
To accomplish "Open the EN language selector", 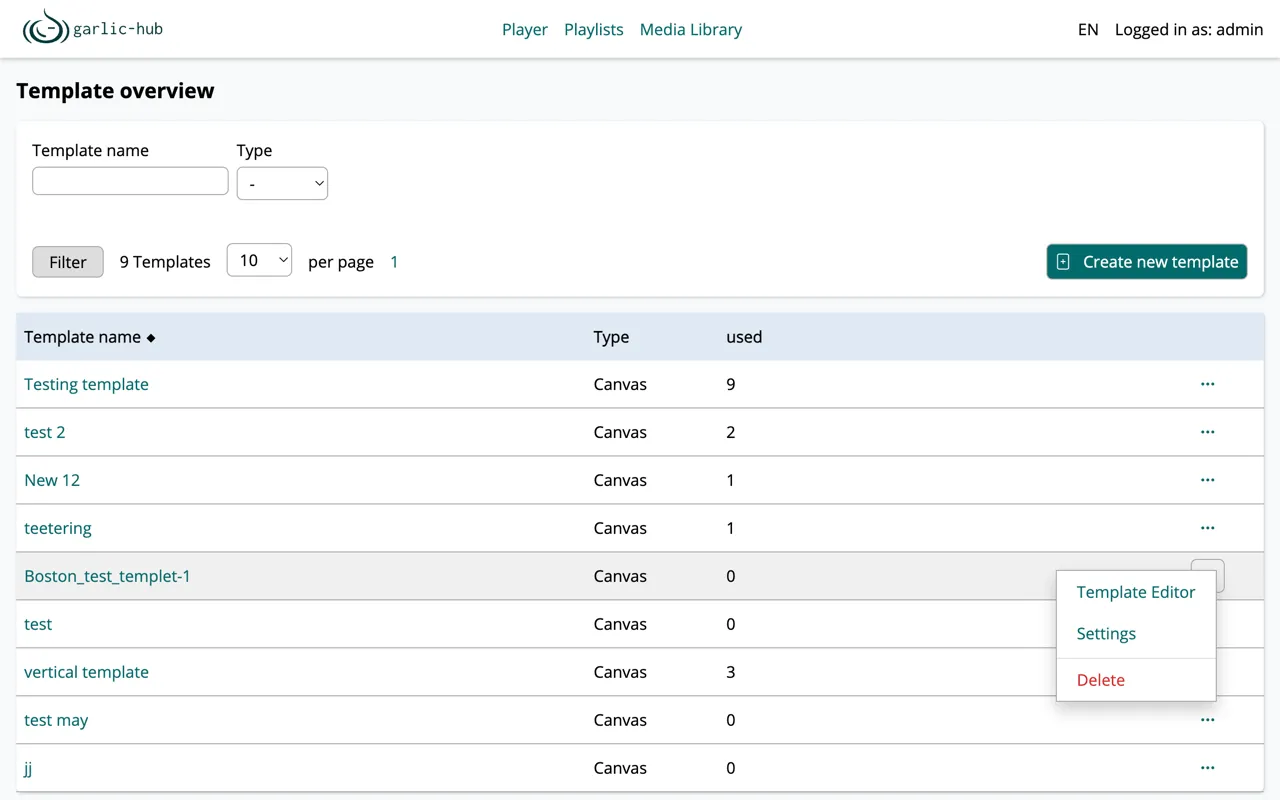I will (x=1088, y=29).
